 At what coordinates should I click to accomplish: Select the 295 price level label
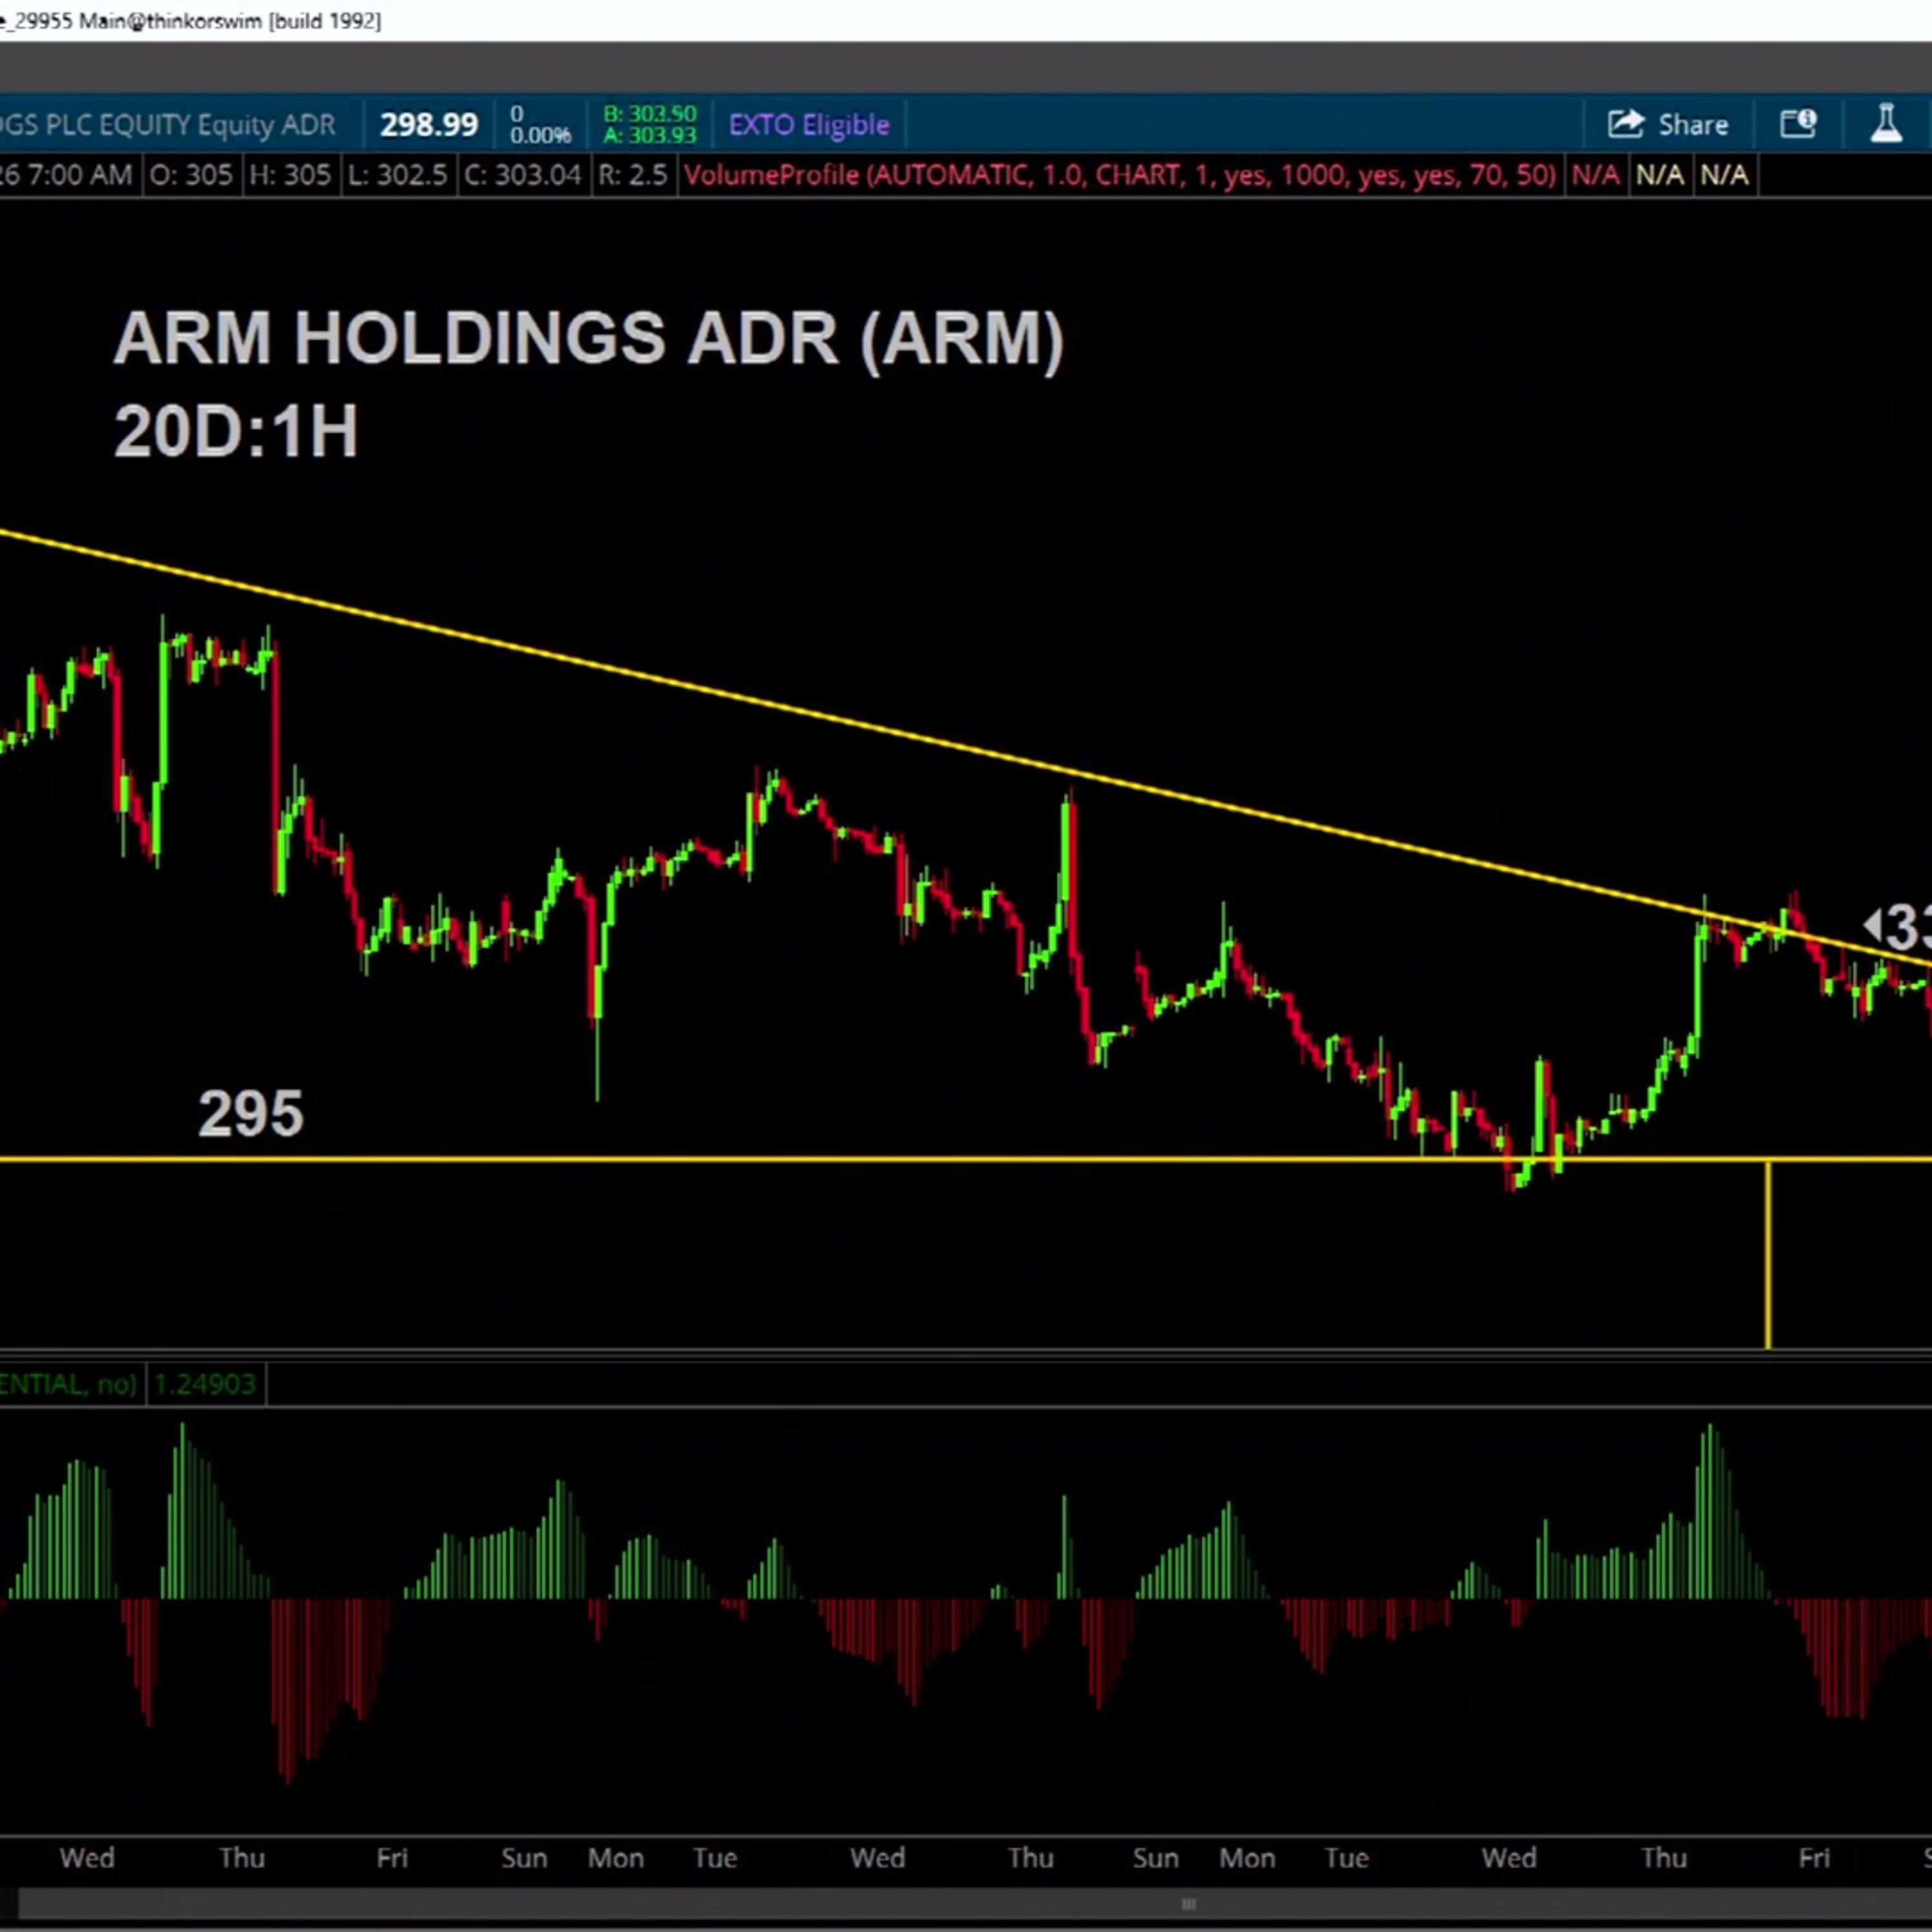pos(251,1113)
